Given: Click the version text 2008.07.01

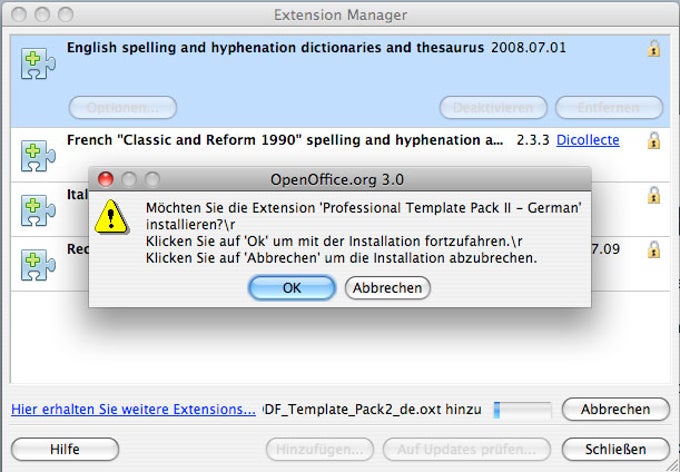Looking at the screenshot, I should point(528,47).
